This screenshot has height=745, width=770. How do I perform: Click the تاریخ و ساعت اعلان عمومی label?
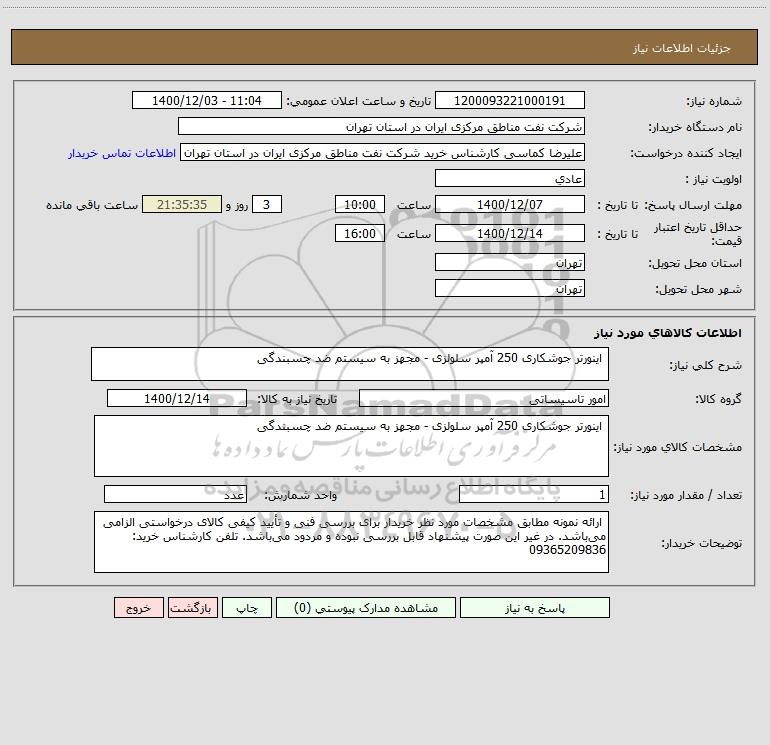pyautogui.click(x=359, y=101)
